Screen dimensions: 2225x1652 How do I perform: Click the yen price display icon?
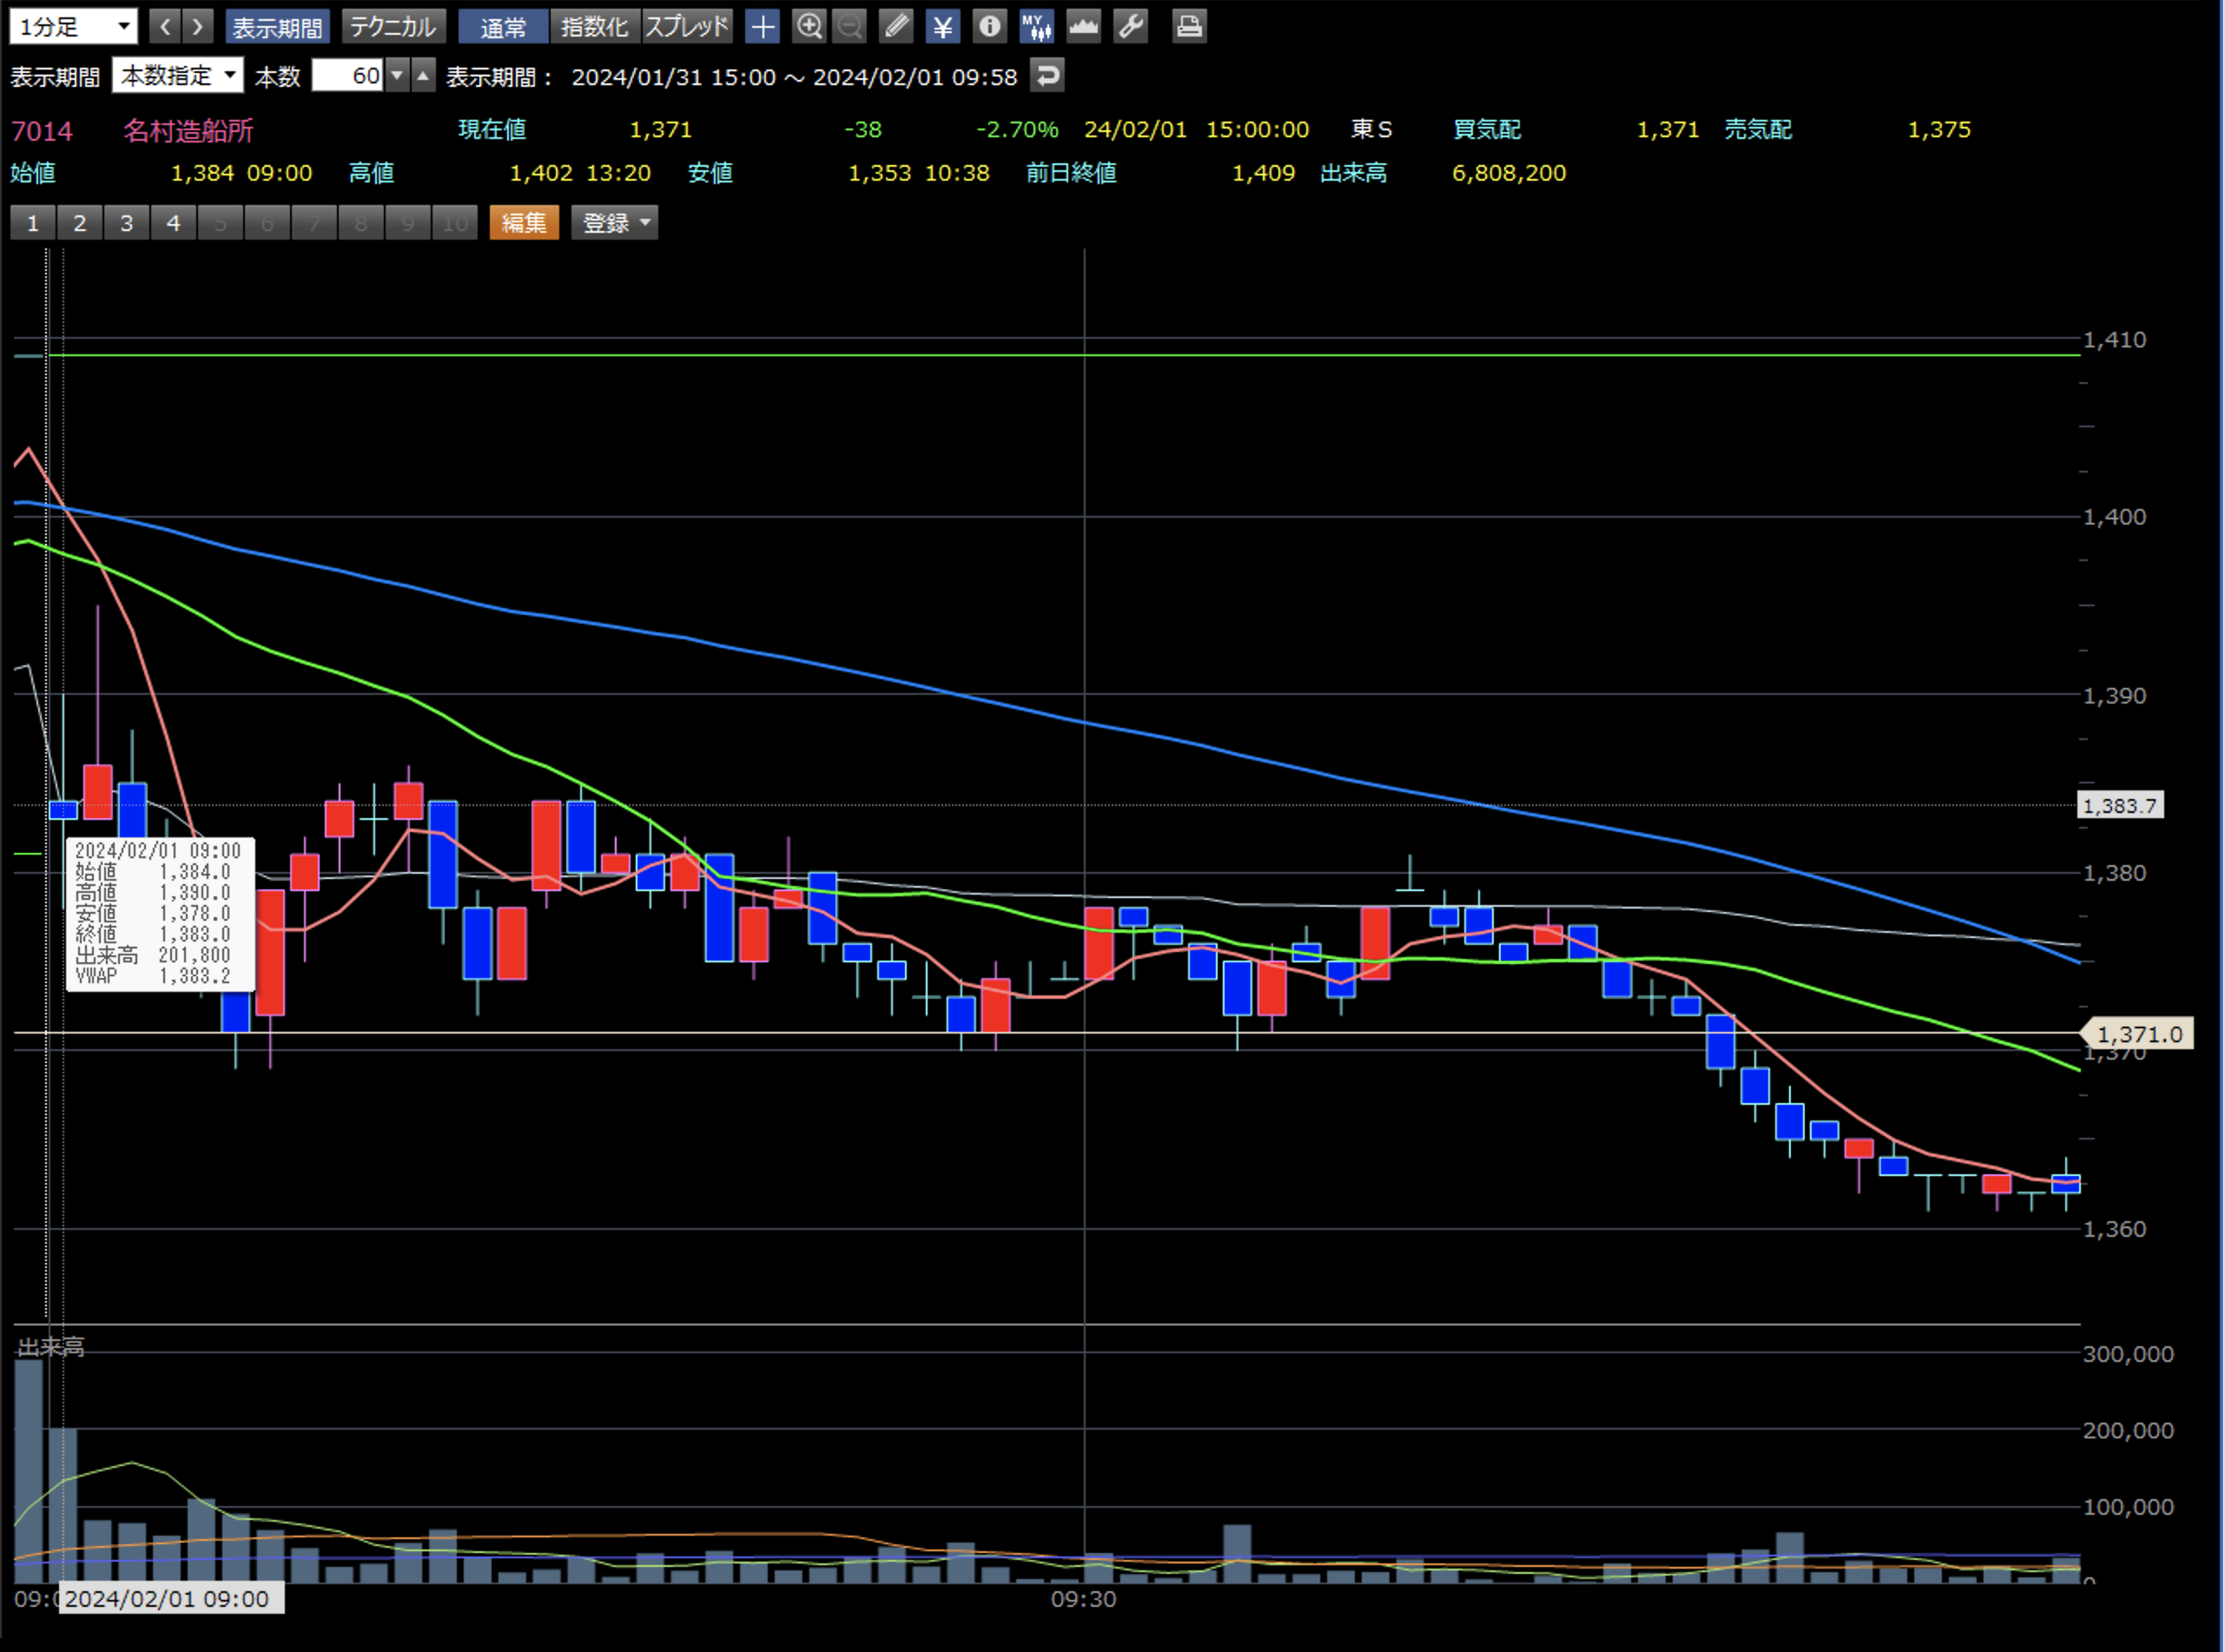click(x=942, y=27)
